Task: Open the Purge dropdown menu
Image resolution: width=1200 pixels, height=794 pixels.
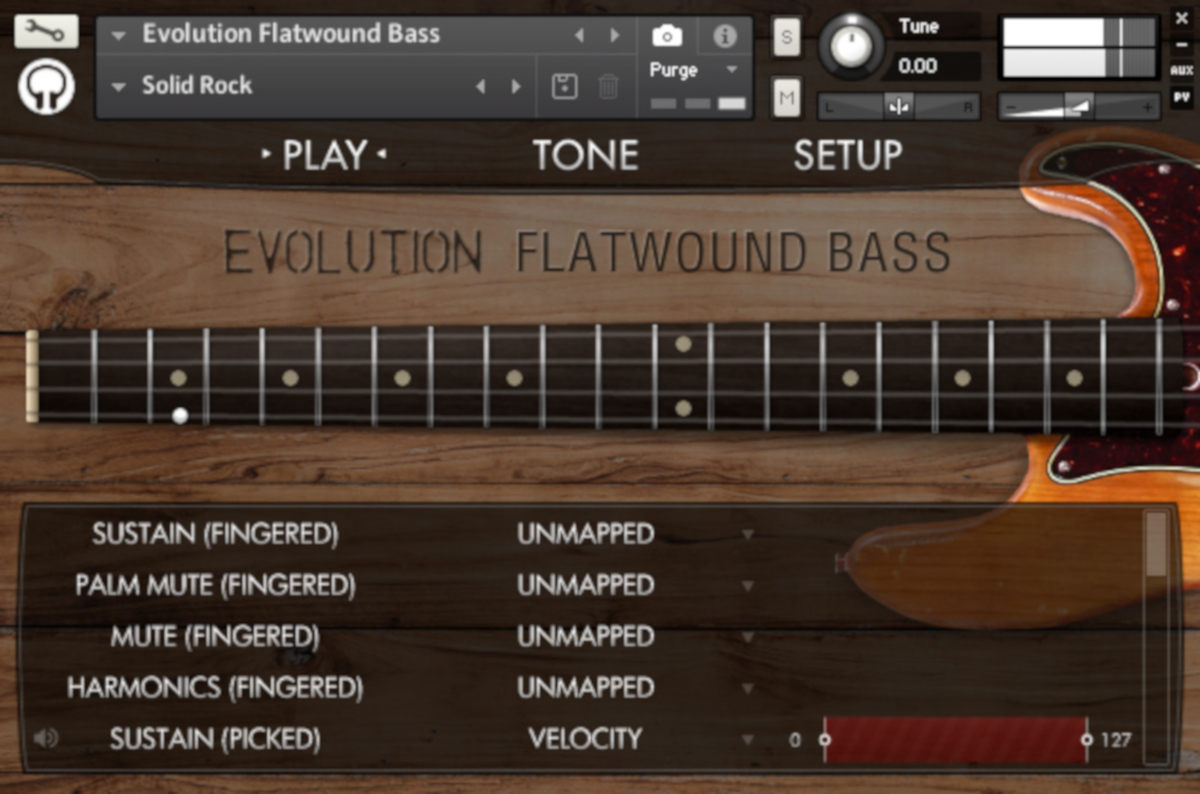Action: point(731,70)
